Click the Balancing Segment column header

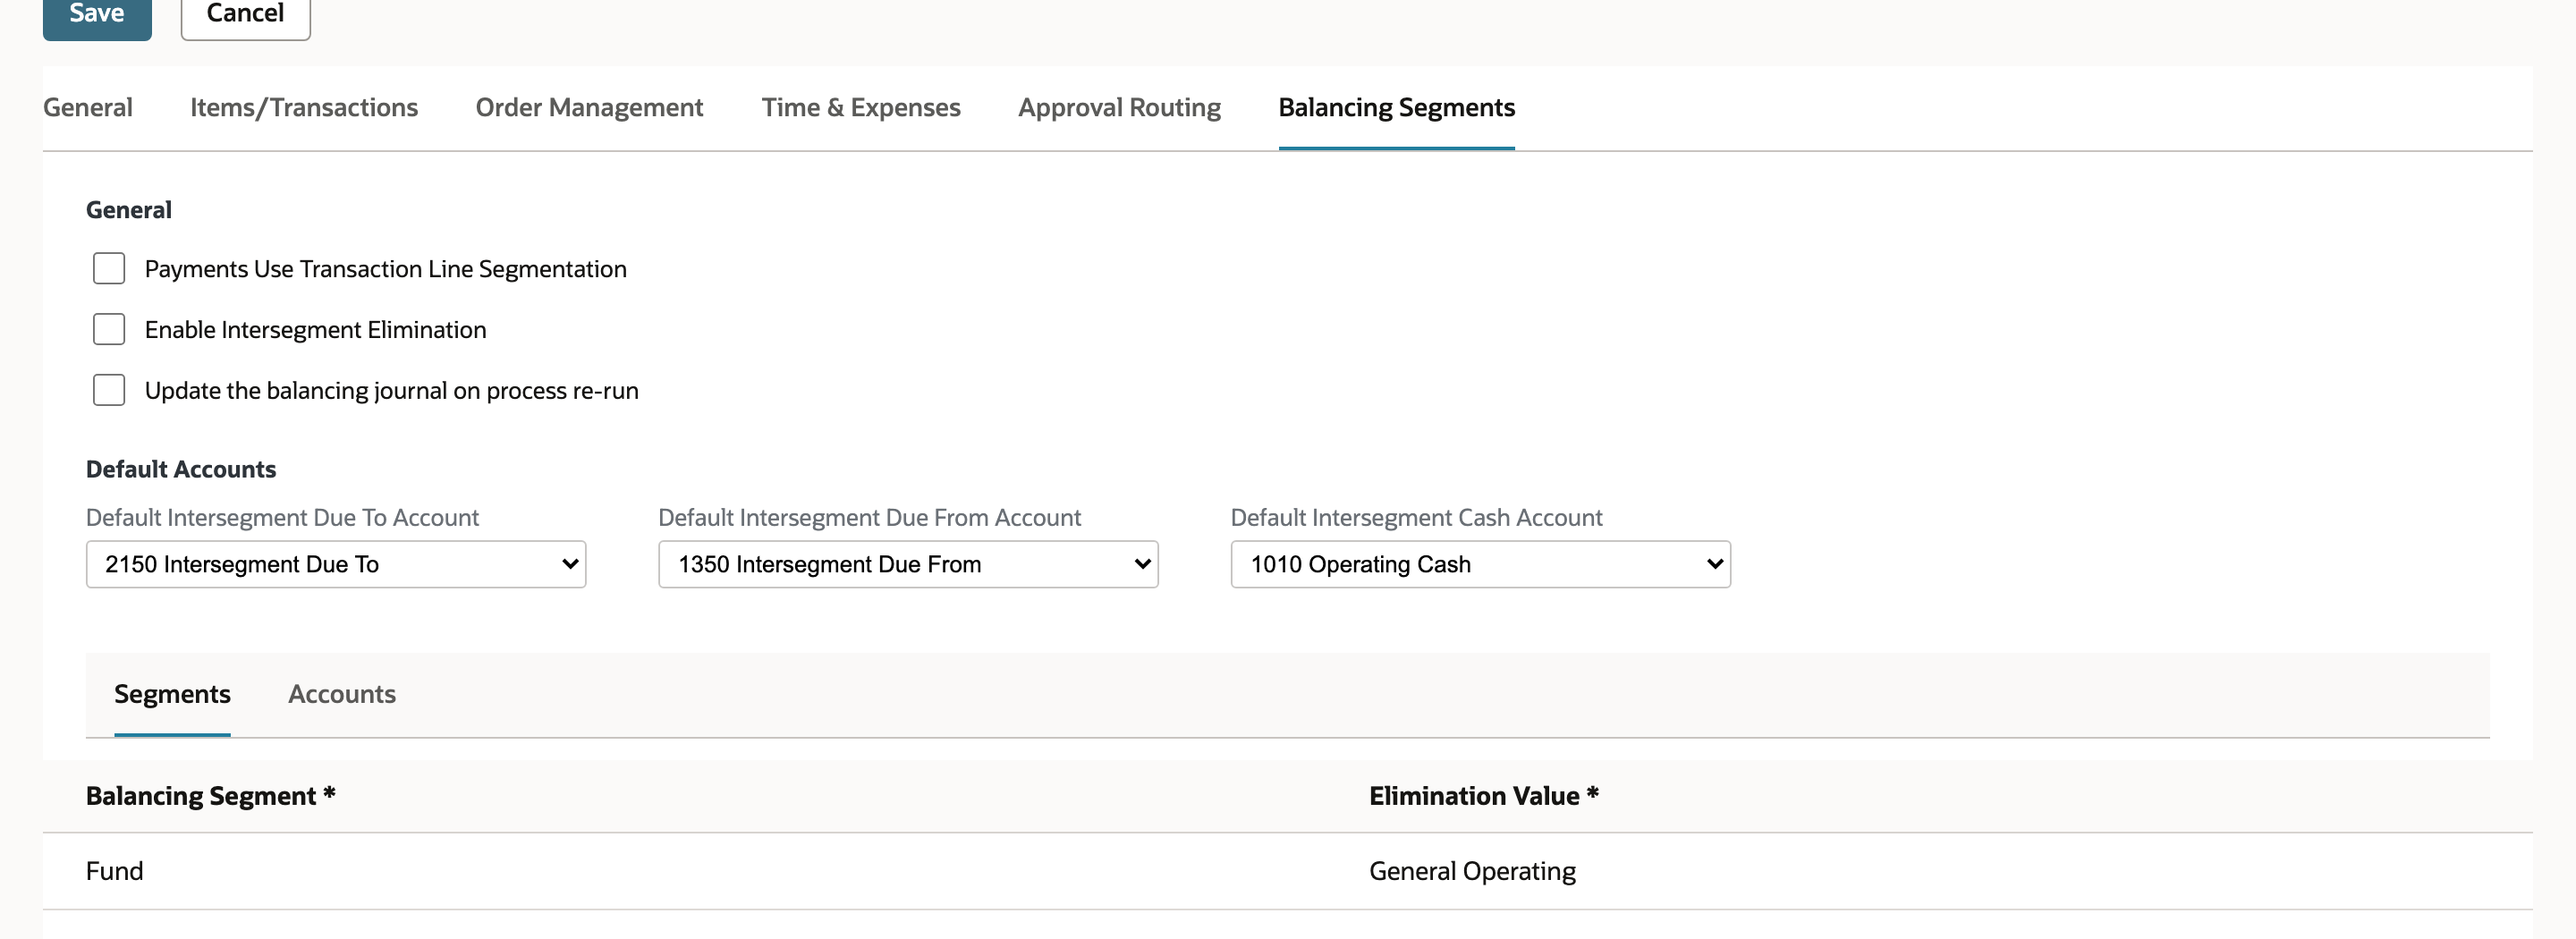point(211,796)
